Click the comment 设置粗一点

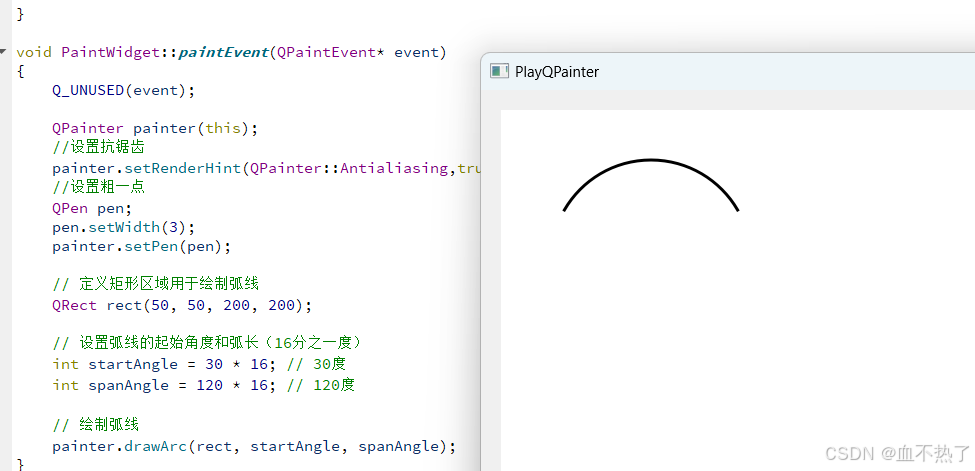pyautogui.click(x=99, y=187)
